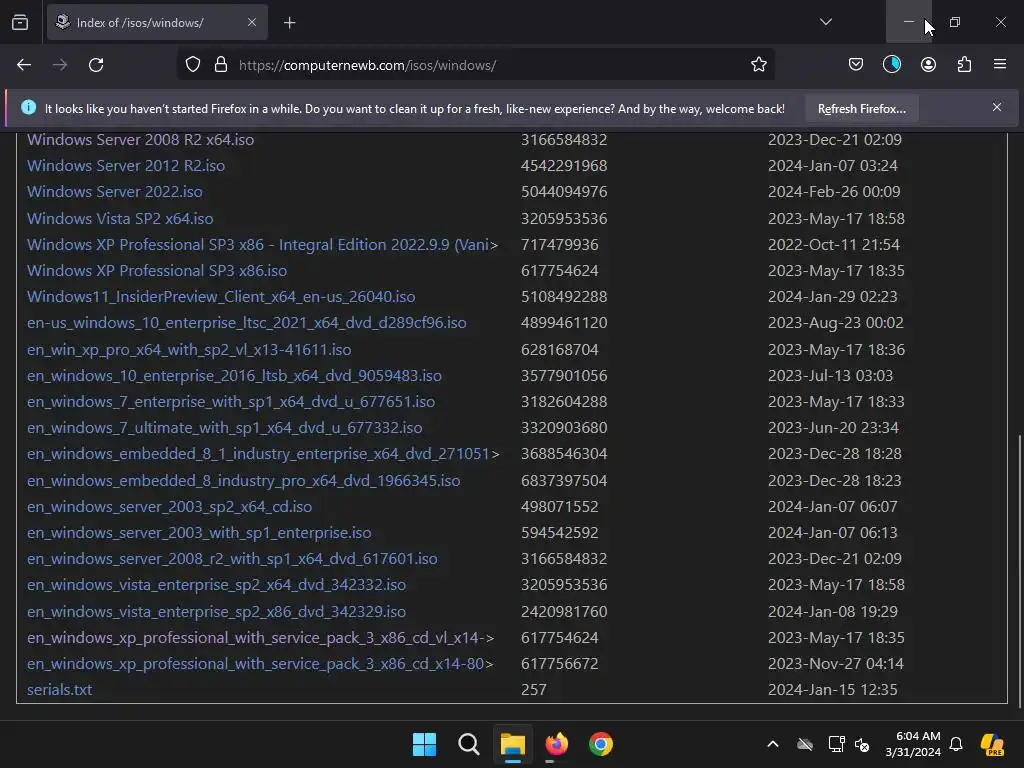Viewport: 1024px width, 768px height.
Task: Click the size value 257 for serials.txt
Action: pos(534,690)
